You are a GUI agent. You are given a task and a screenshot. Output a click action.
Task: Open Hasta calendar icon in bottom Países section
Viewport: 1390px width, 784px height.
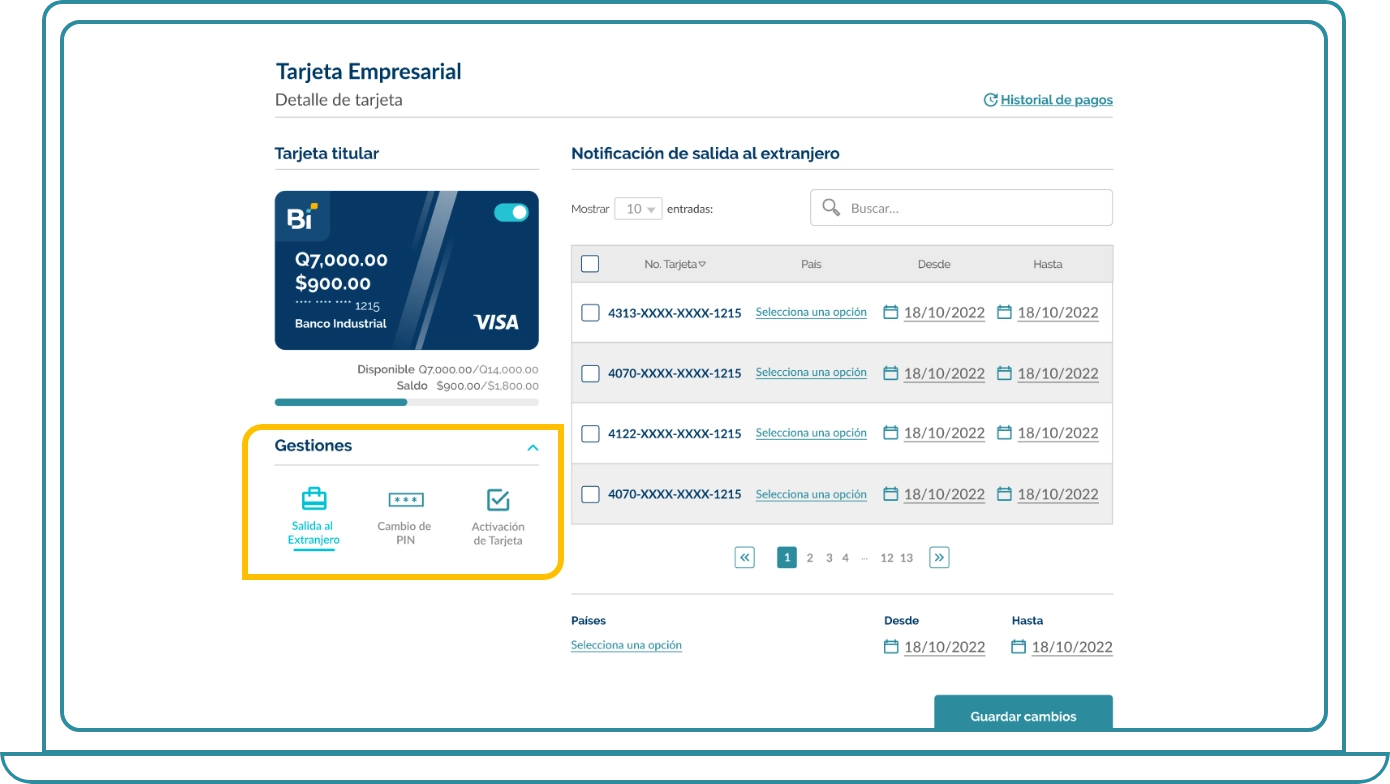click(1018, 647)
